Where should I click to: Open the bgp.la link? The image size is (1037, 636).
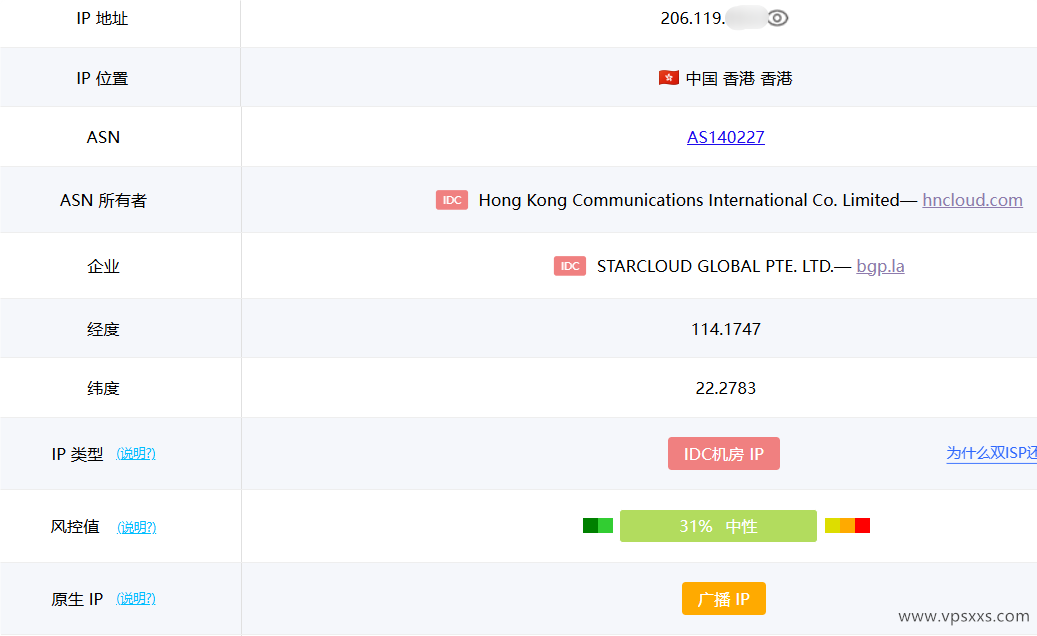coord(880,266)
